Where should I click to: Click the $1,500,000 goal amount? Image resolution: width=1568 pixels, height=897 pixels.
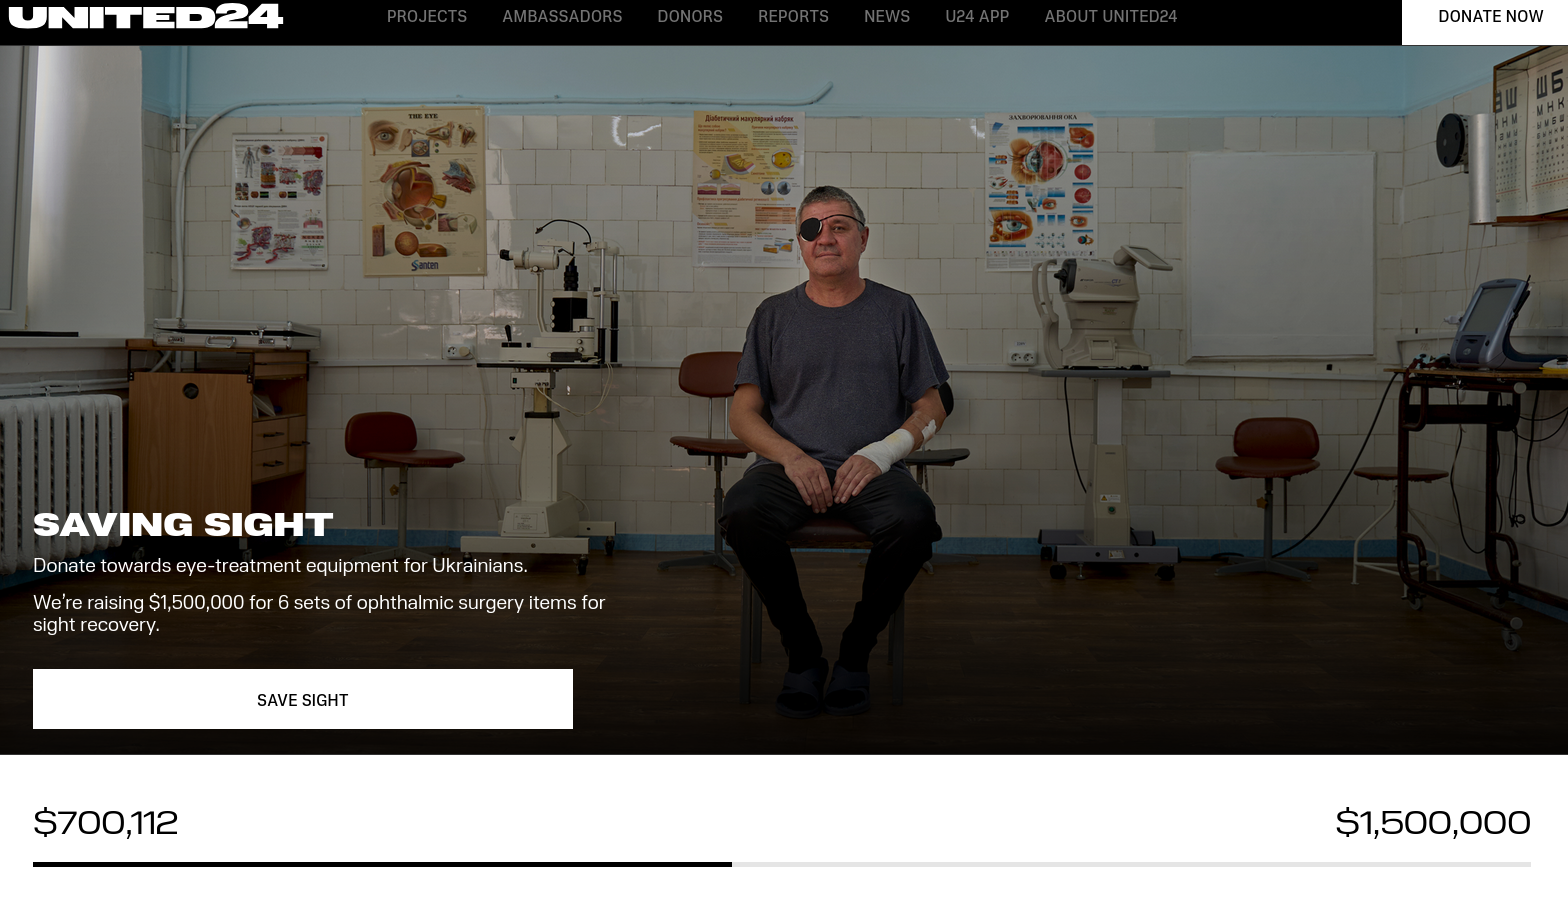(x=1433, y=823)
